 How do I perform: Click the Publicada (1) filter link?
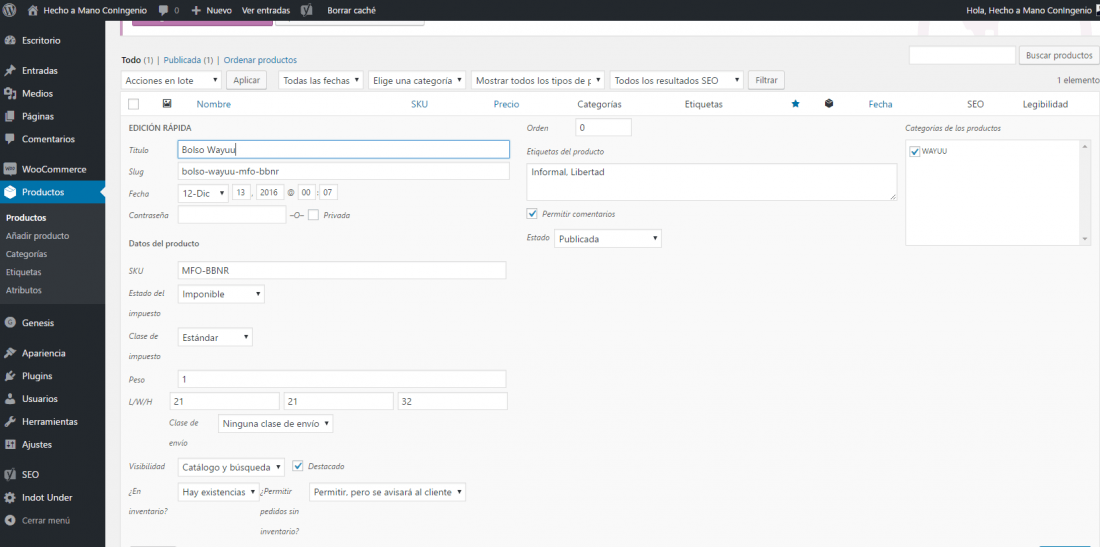click(x=188, y=60)
